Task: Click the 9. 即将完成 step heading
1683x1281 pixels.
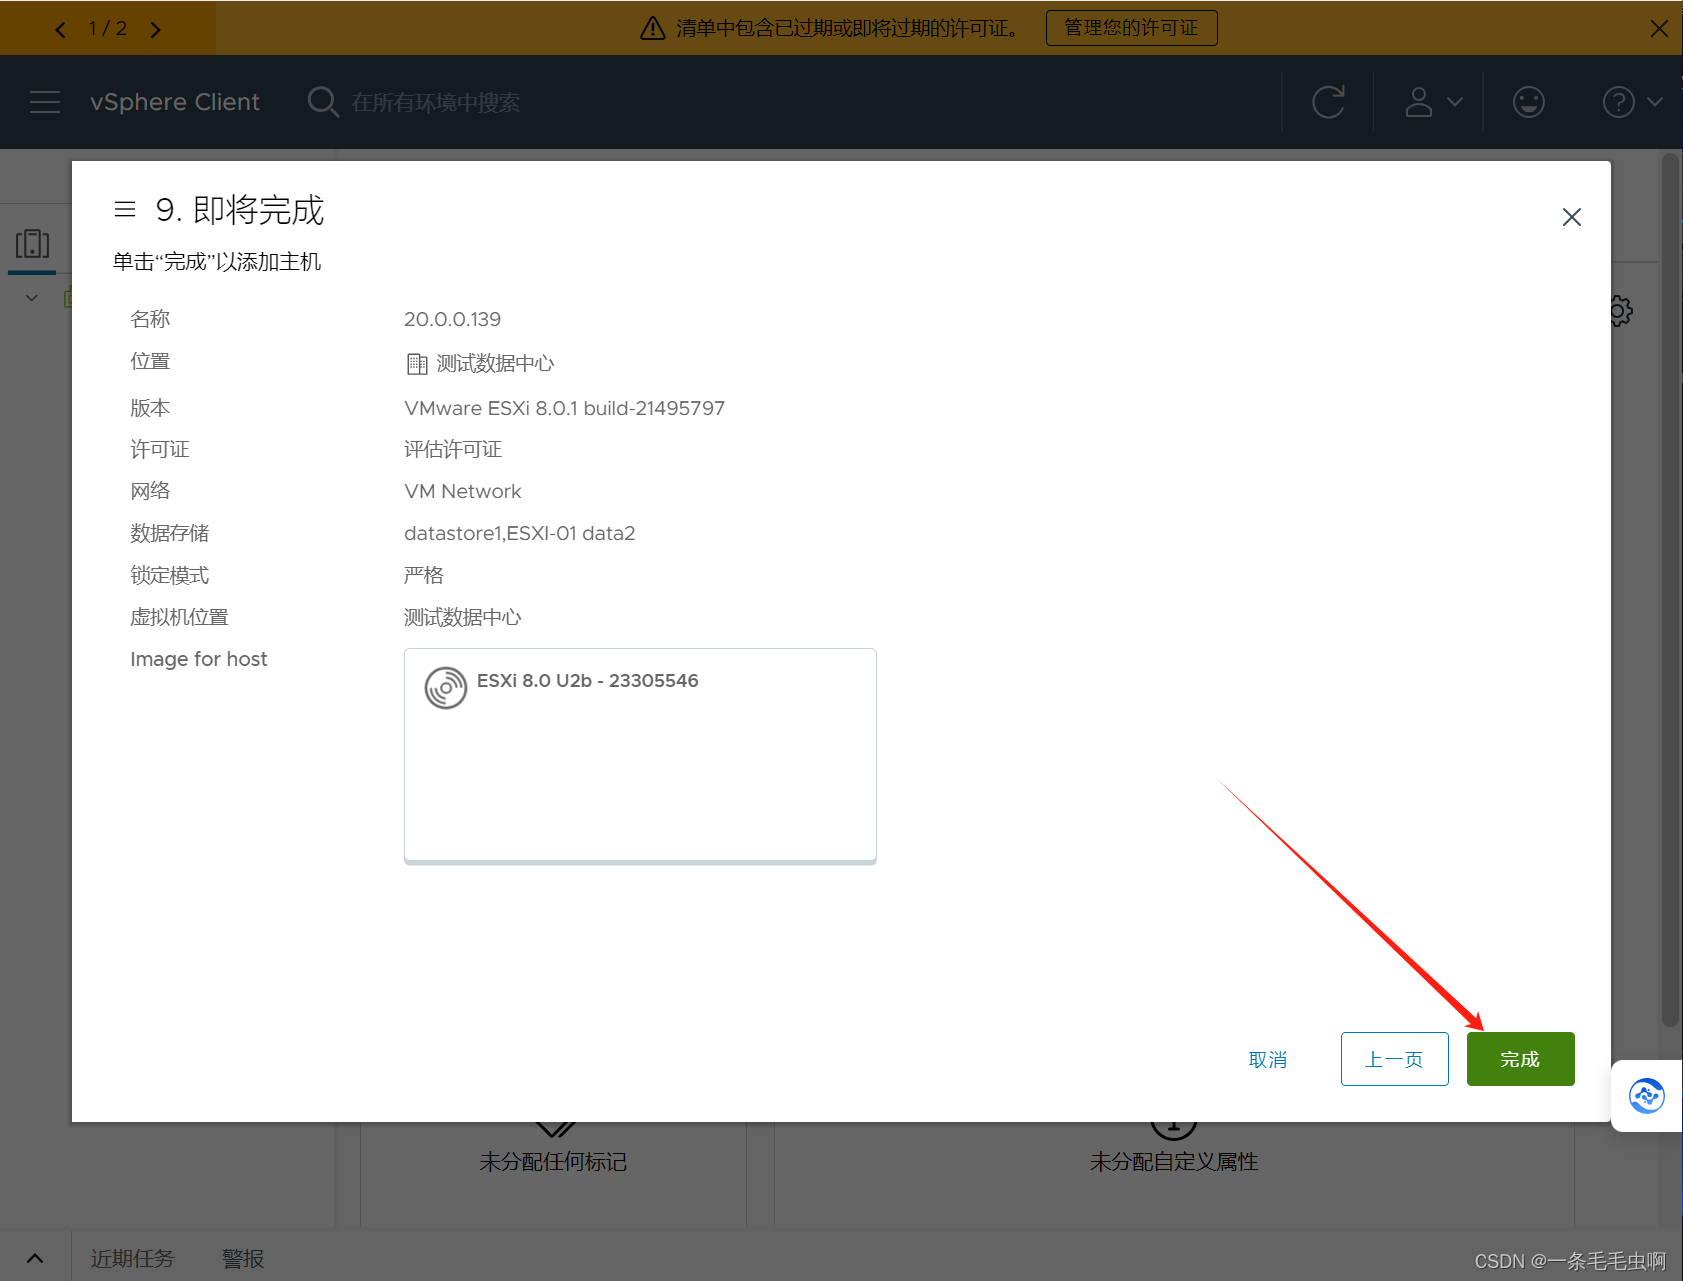Action: point(240,210)
